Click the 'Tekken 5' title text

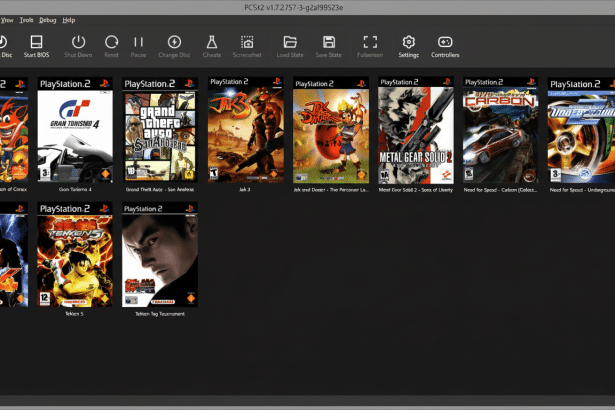pyautogui.click(x=74, y=314)
